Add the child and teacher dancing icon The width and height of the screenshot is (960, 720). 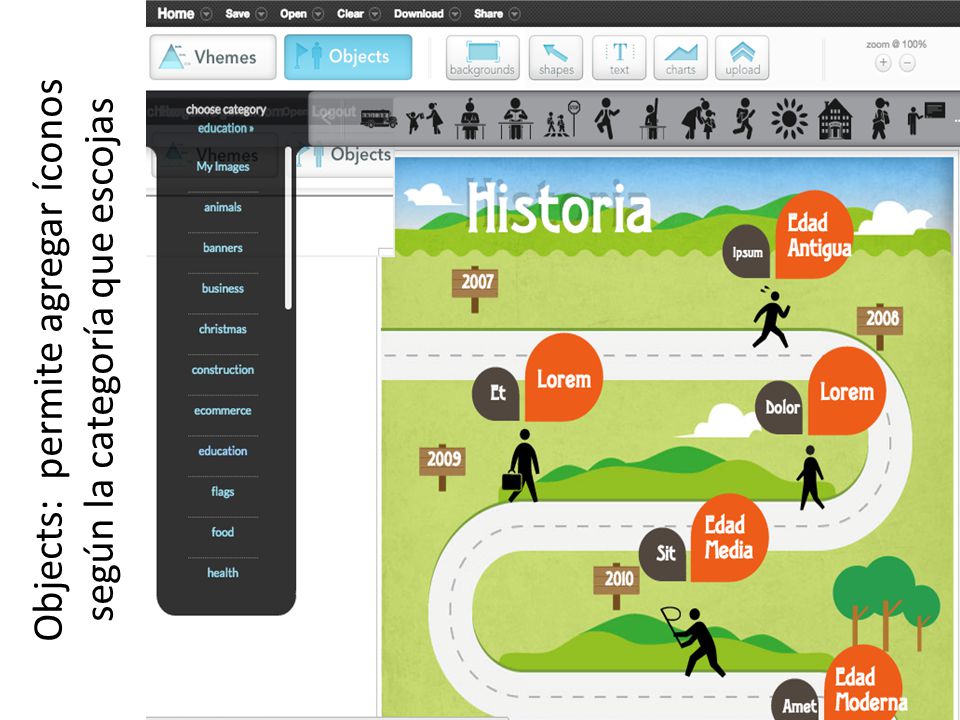(425, 119)
